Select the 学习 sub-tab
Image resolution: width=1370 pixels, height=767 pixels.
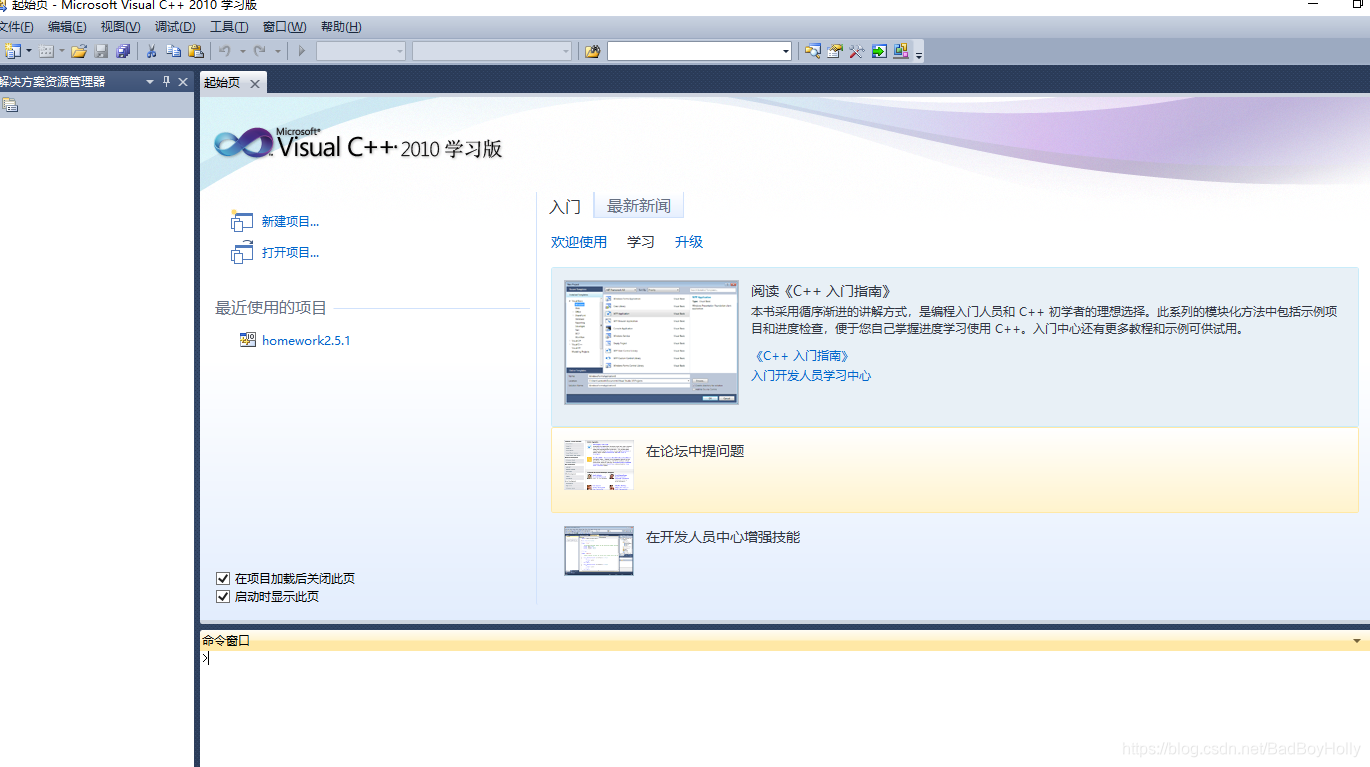click(x=641, y=242)
